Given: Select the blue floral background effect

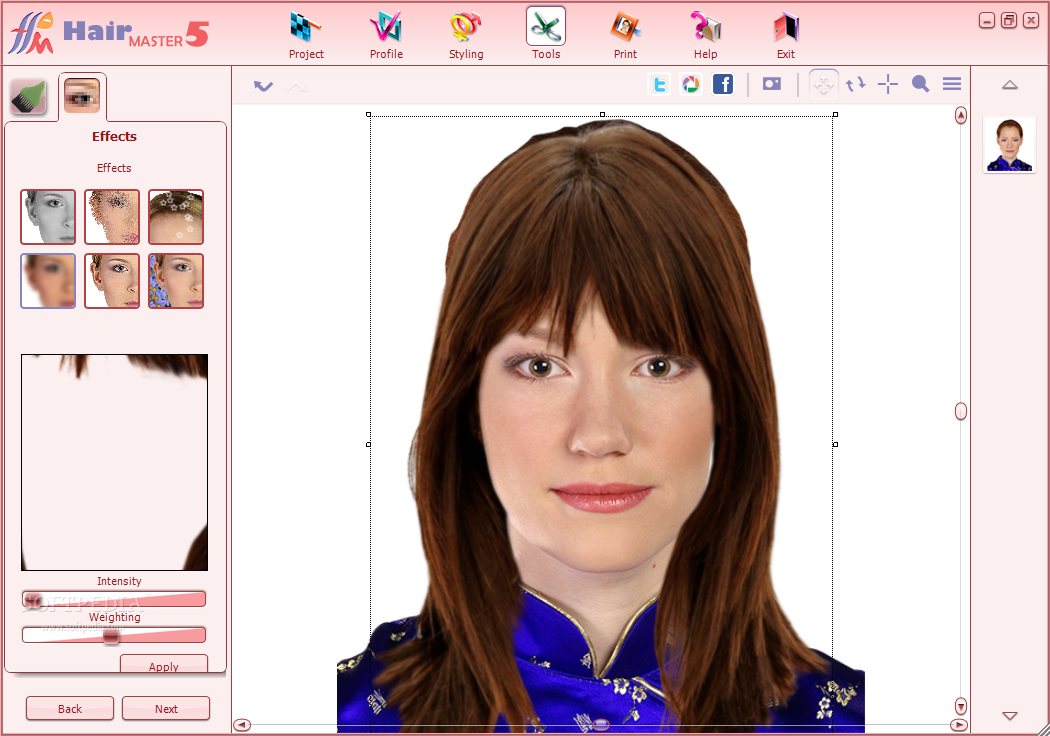Looking at the screenshot, I should (176, 281).
